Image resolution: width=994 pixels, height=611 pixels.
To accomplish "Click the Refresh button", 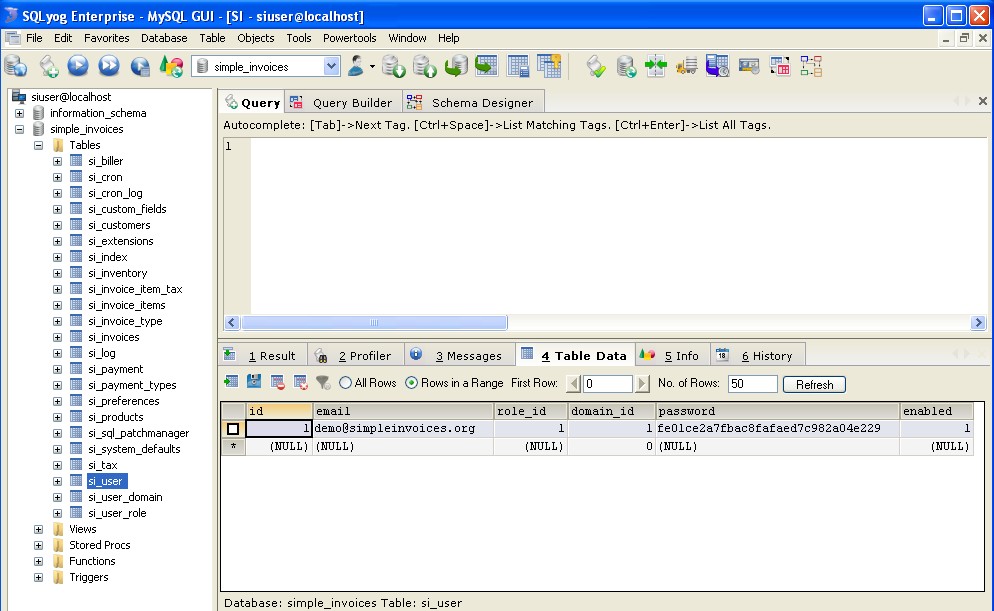I will coord(815,384).
